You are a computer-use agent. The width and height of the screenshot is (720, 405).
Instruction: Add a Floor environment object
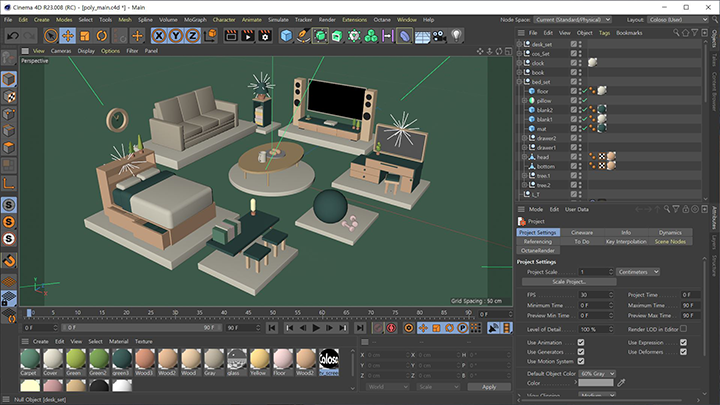pyautogui.click(x=422, y=36)
